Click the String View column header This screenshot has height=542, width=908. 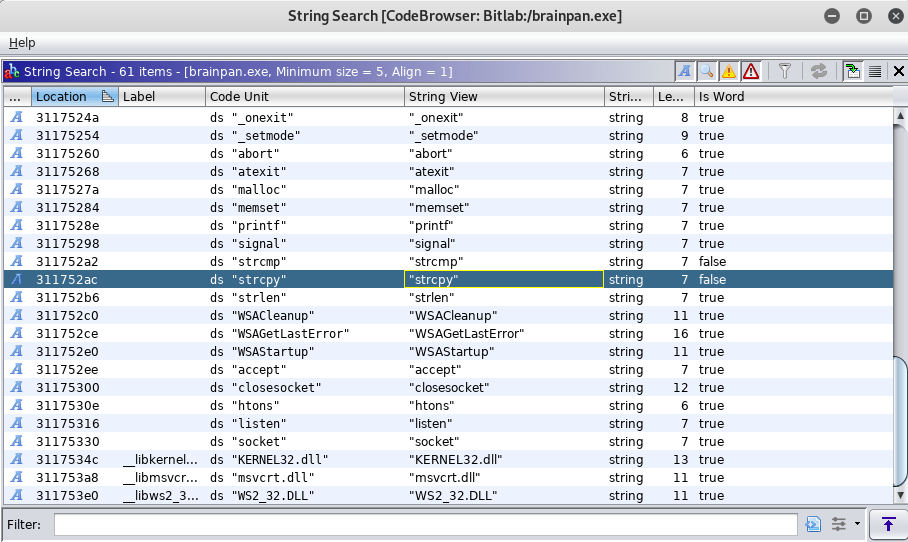coord(443,97)
